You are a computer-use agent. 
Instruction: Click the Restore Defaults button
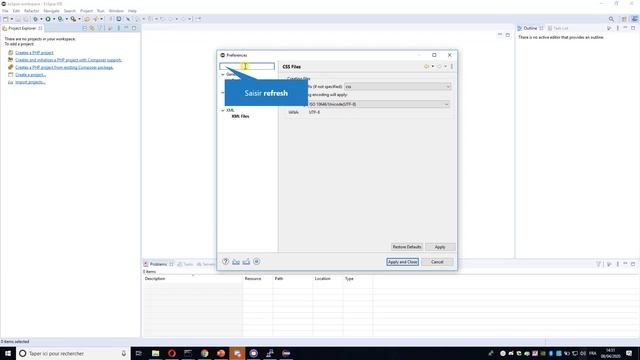(407, 247)
